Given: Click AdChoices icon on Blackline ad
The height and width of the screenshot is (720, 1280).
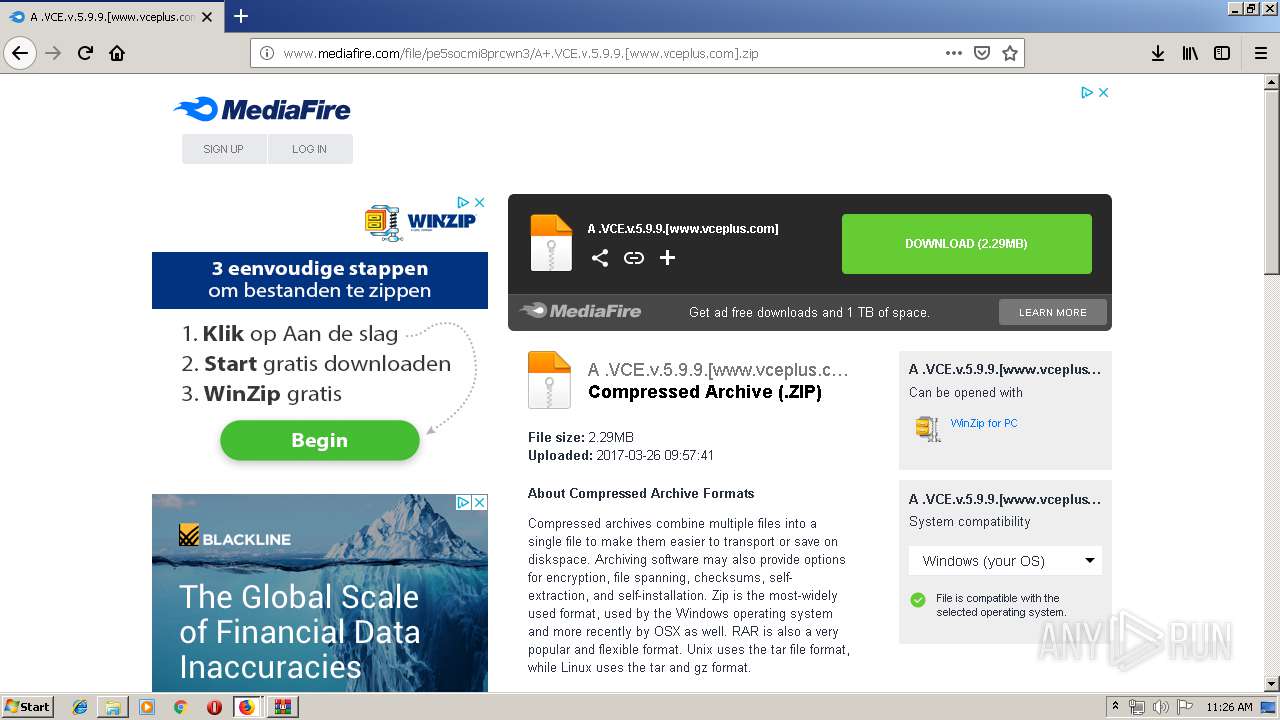Looking at the screenshot, I should tap(464, 502).
